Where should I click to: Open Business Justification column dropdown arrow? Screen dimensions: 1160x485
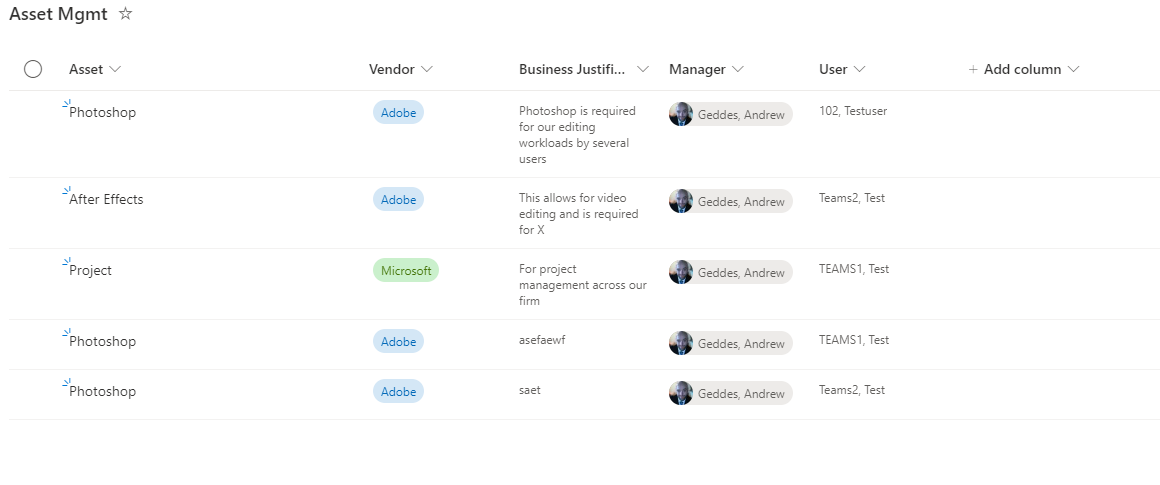click(x=643, y=69)
